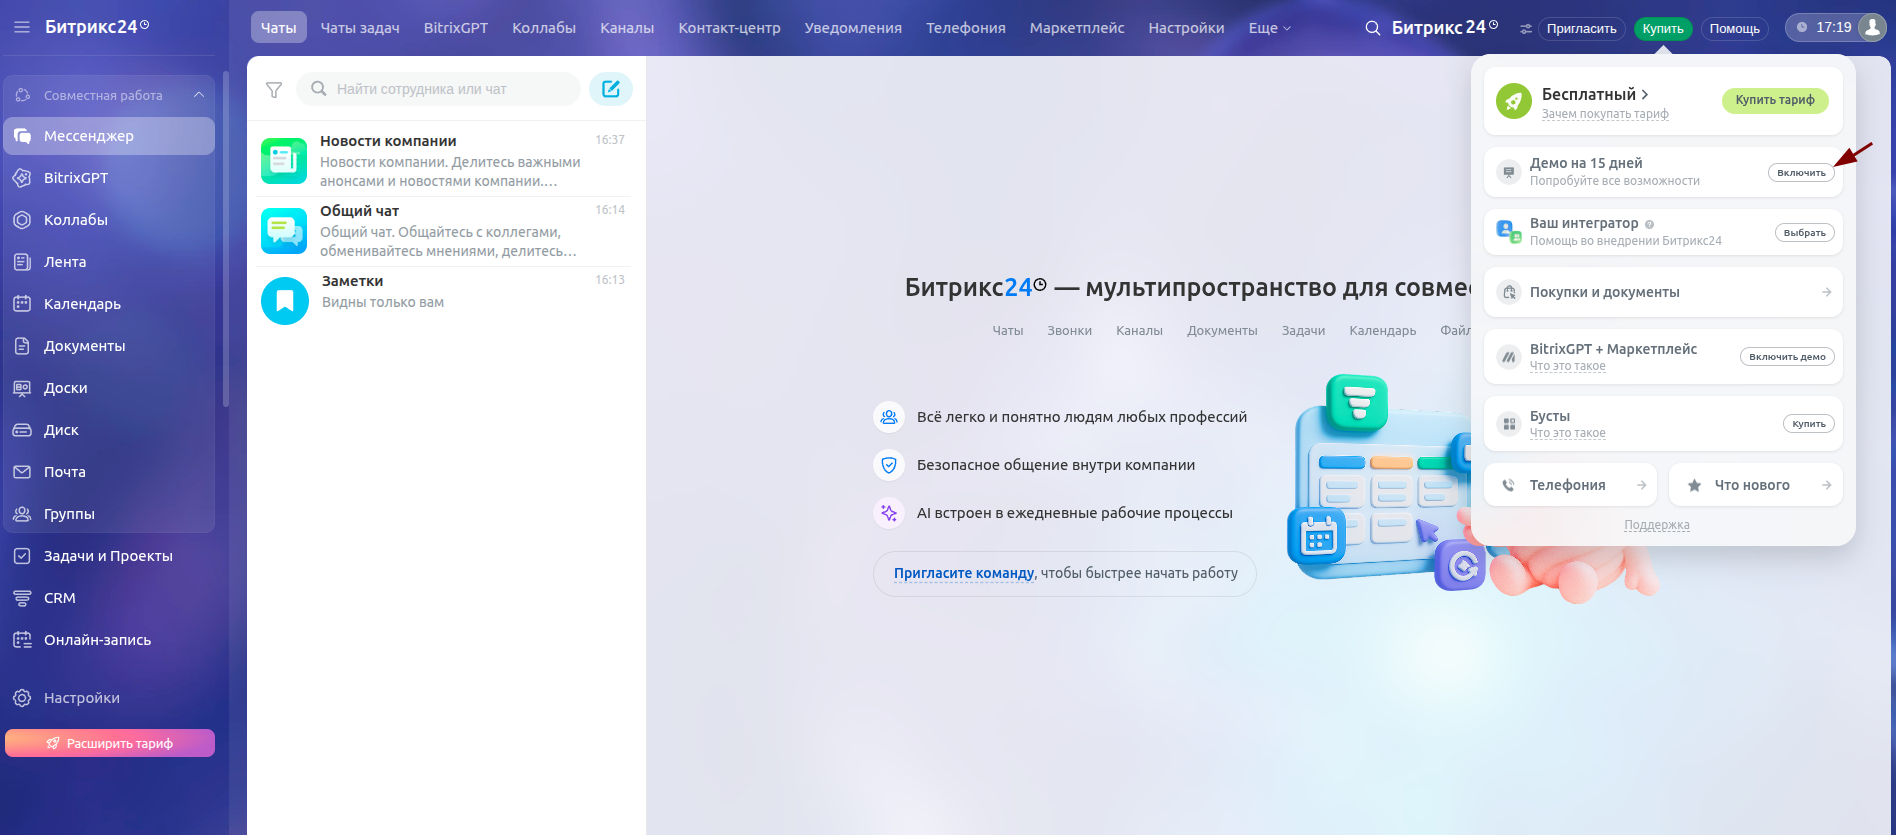The height and width of the screenshot is (835, 1896).
Task: Open the Что нового card
Action: point(1756,485)
